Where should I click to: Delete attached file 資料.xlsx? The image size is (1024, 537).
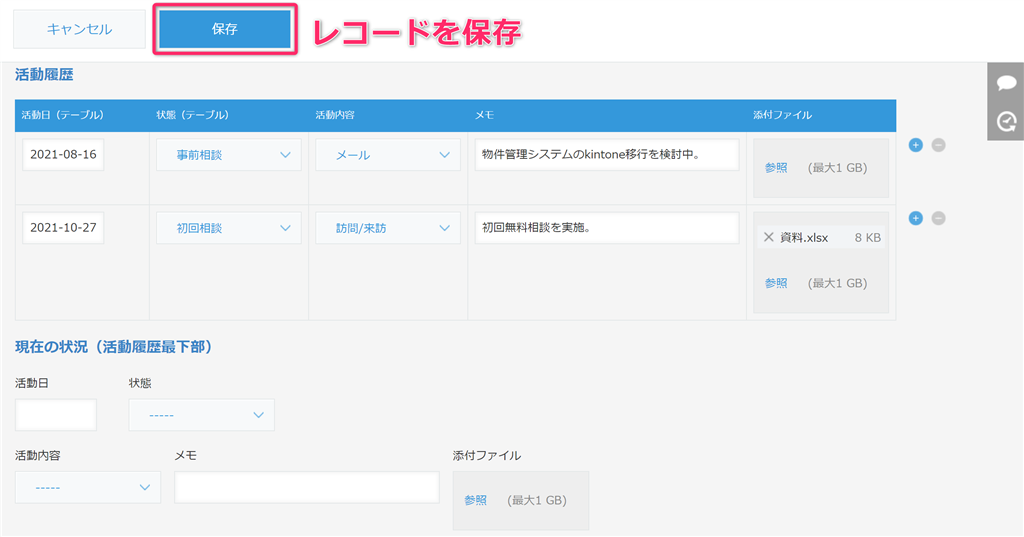[769, 237]
